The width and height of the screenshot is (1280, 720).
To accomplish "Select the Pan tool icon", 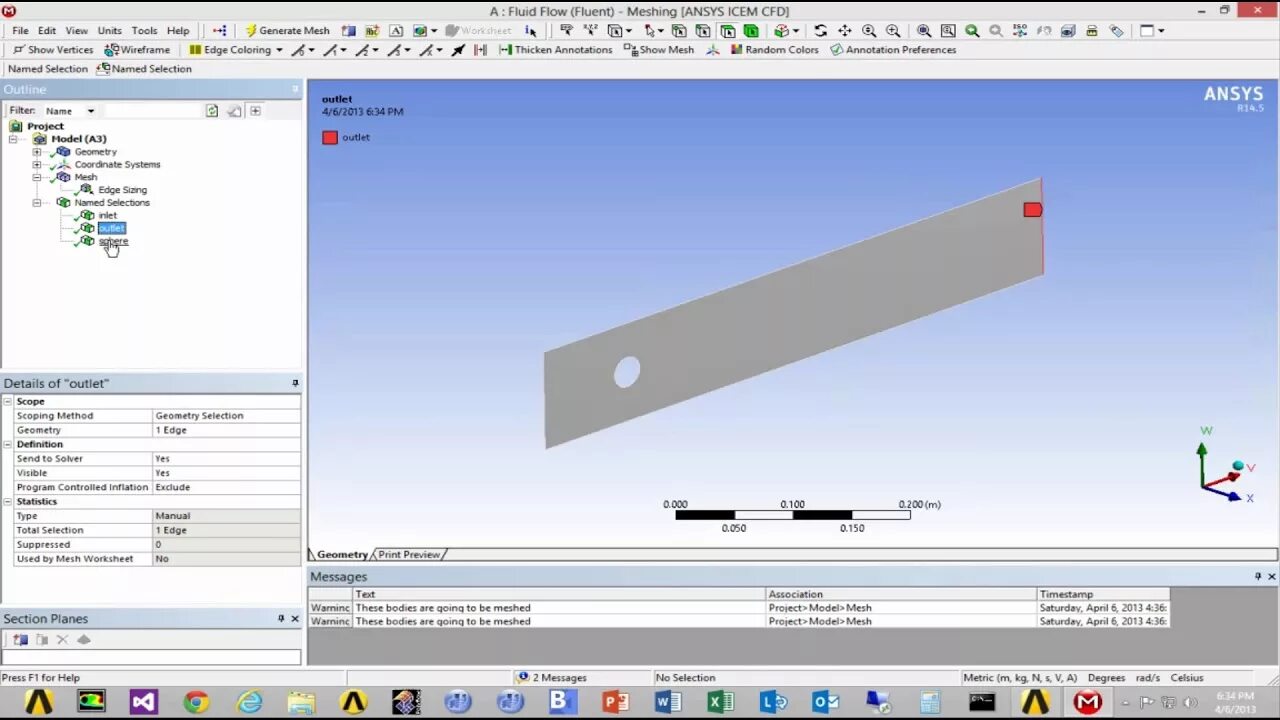I will (x=844, y=30).
